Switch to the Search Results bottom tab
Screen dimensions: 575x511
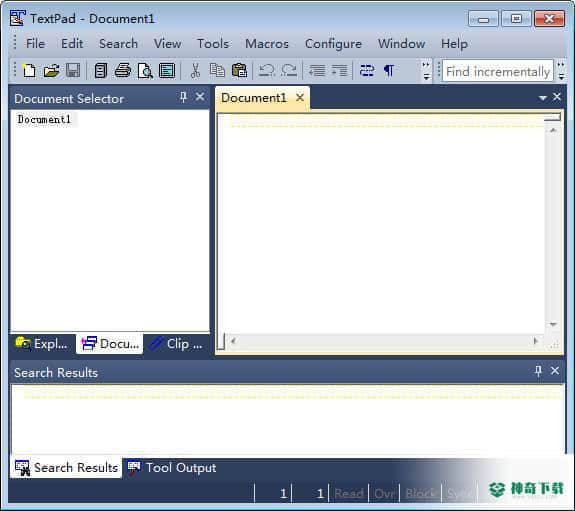point(67,468)
